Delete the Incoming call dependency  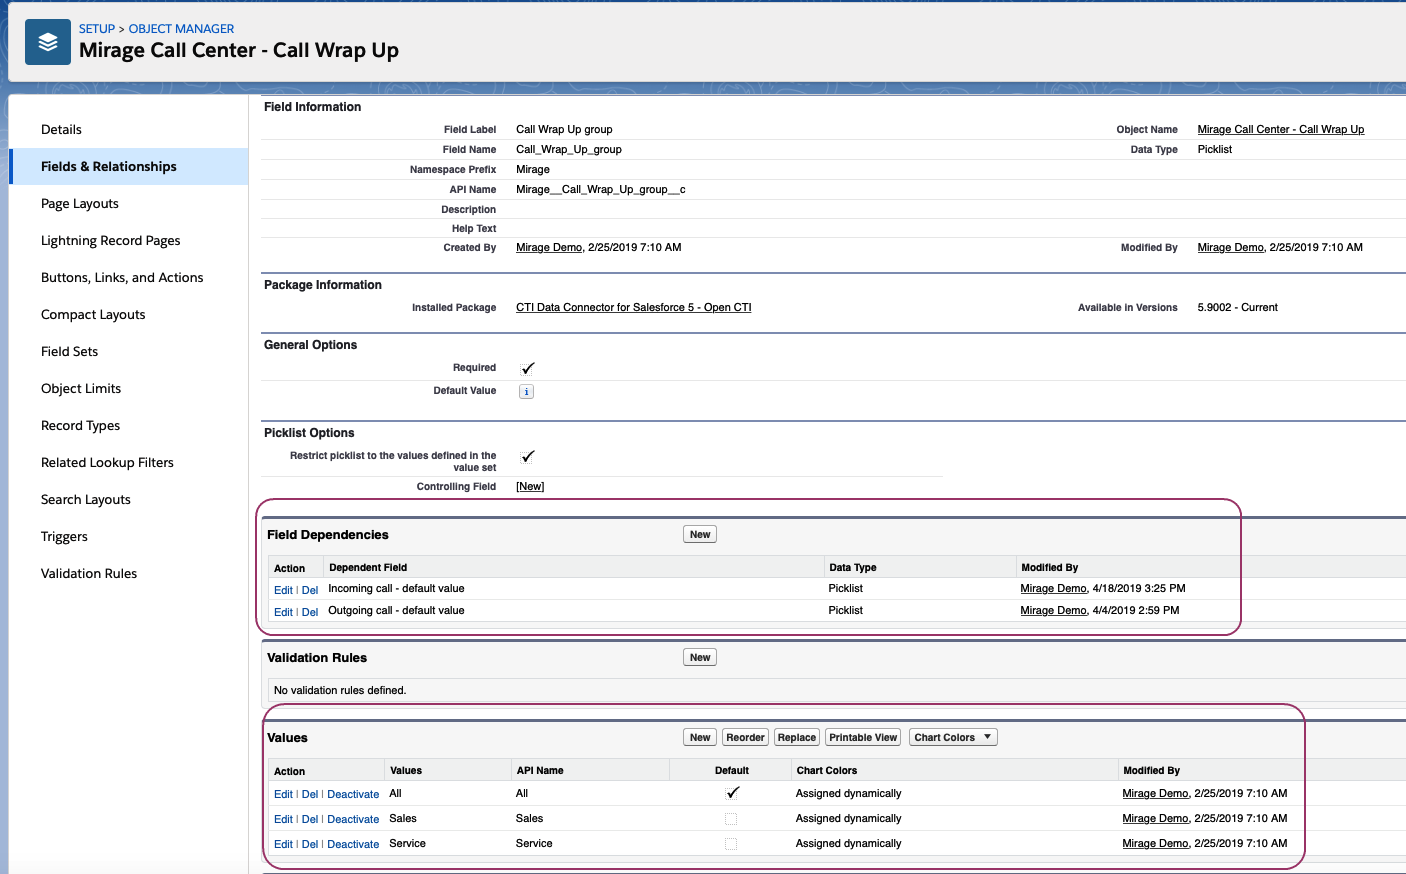[x=310, y=590]
